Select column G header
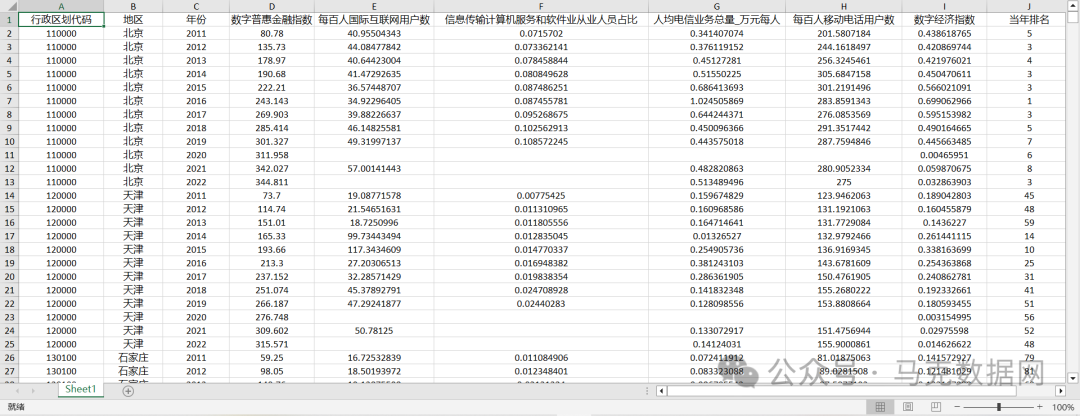This screenshot has height=416, width=1080. click(x=716, y=6)
